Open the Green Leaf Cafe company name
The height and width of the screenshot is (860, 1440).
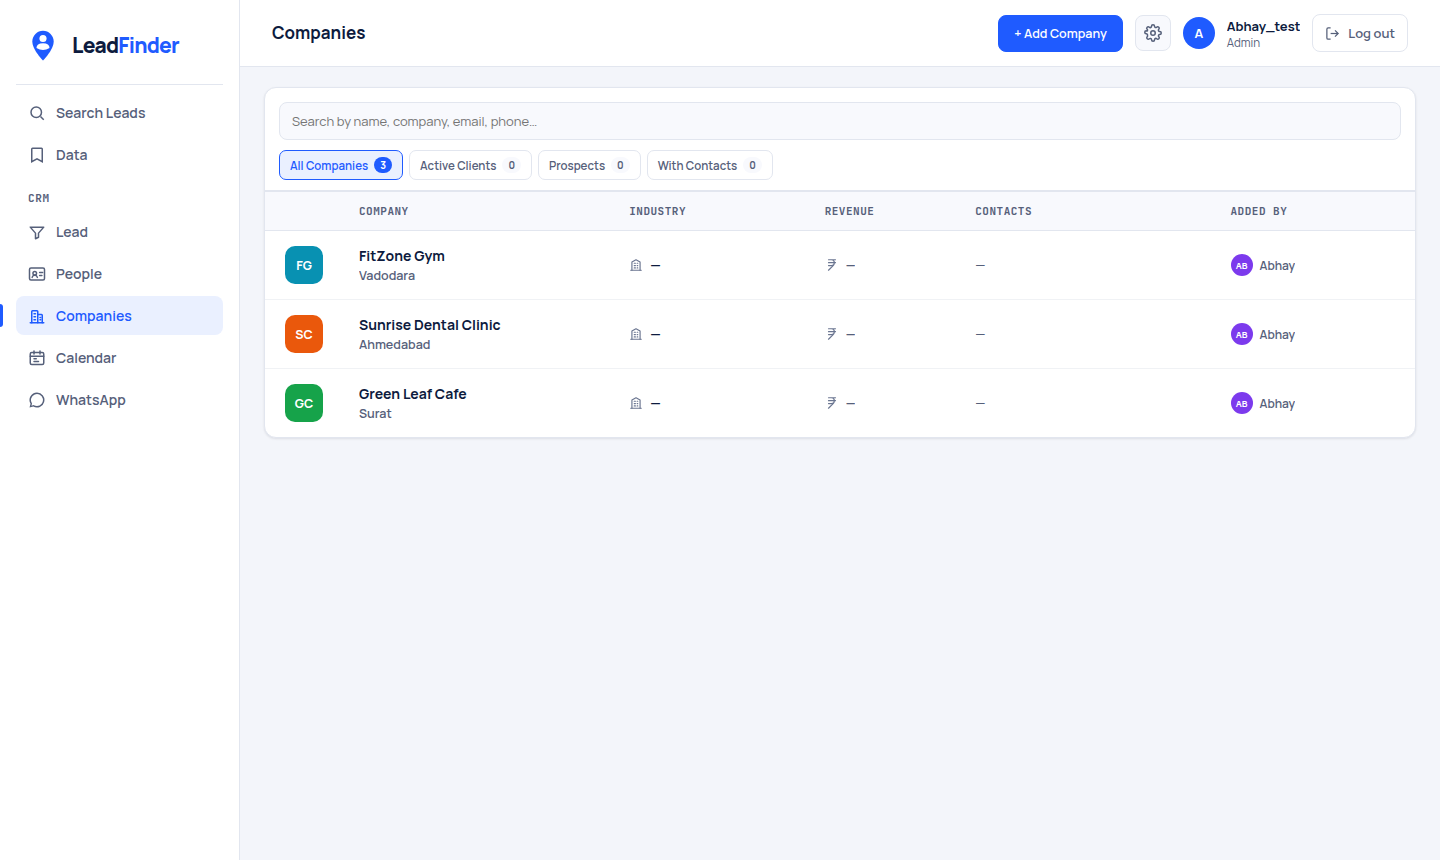[413, 394]
